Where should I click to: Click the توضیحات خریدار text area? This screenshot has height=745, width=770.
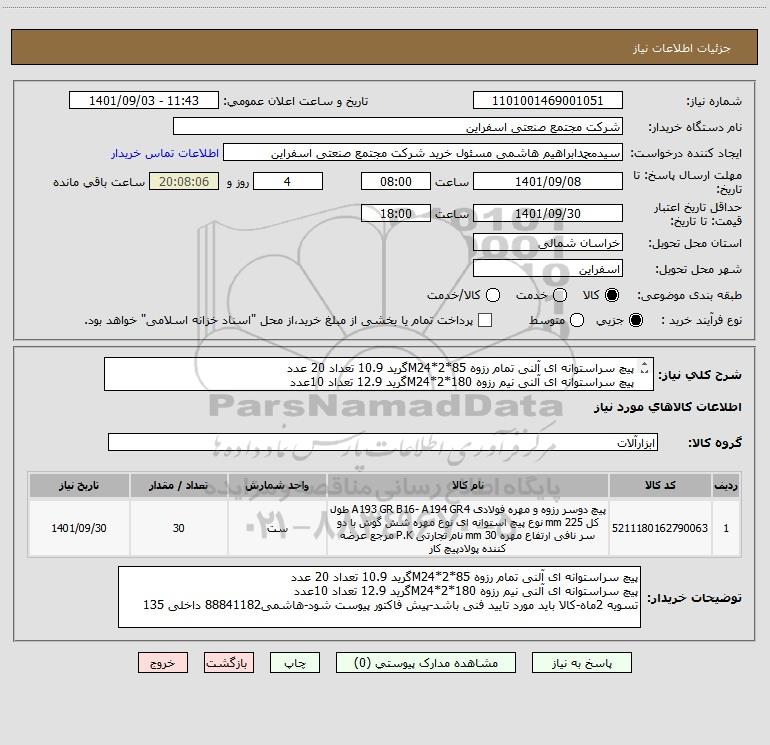[379, 597]
